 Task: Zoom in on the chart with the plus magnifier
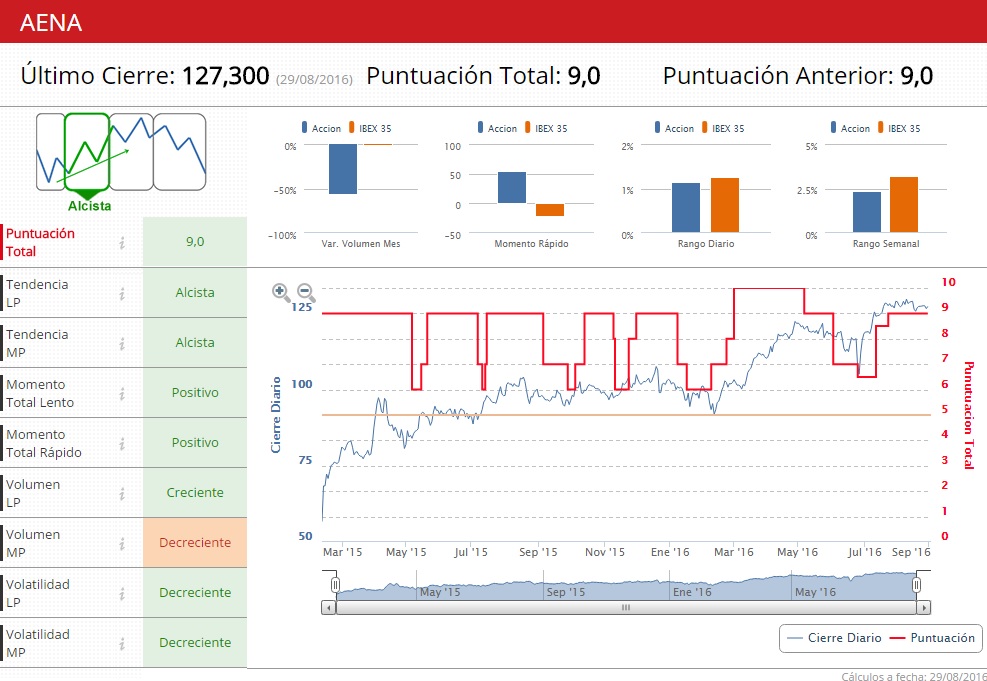pos(281,293)
